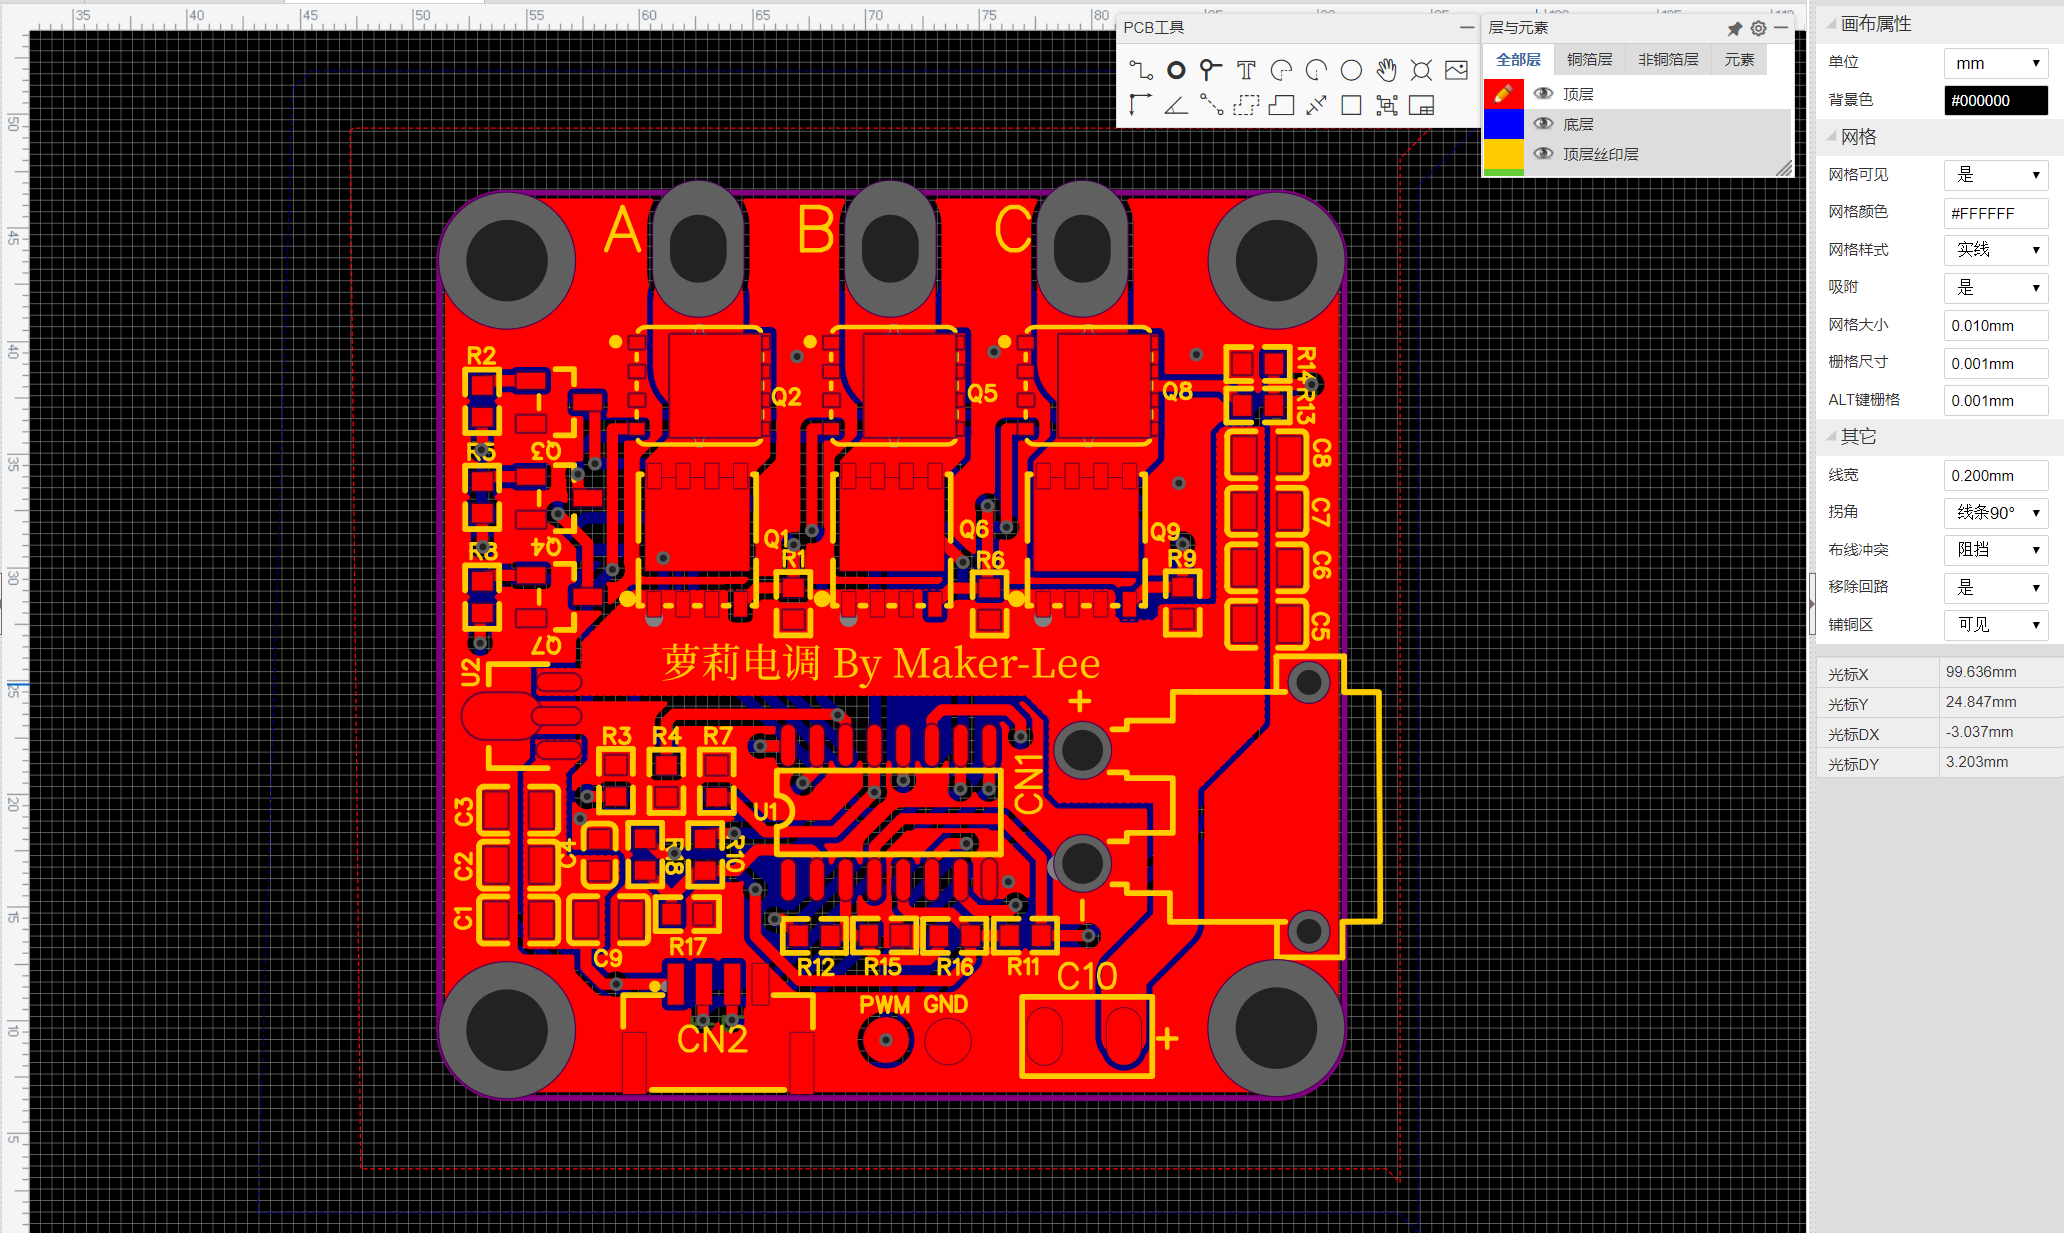The width and height of the screenshot is (2066, 1233).
Task: Switch to the 铜箔层 tab
Action: (1589, 60)
